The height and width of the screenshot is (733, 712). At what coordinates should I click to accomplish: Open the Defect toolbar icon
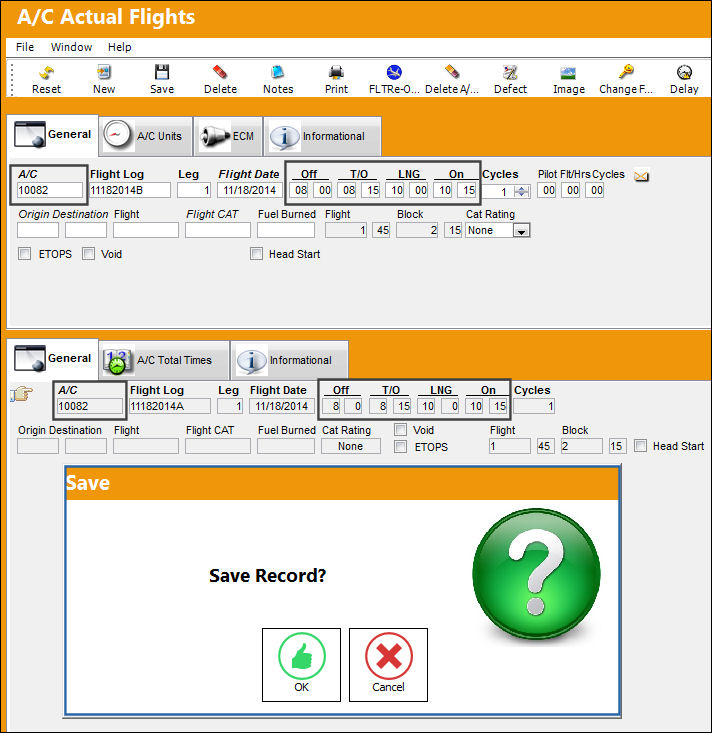click(510, 72)
